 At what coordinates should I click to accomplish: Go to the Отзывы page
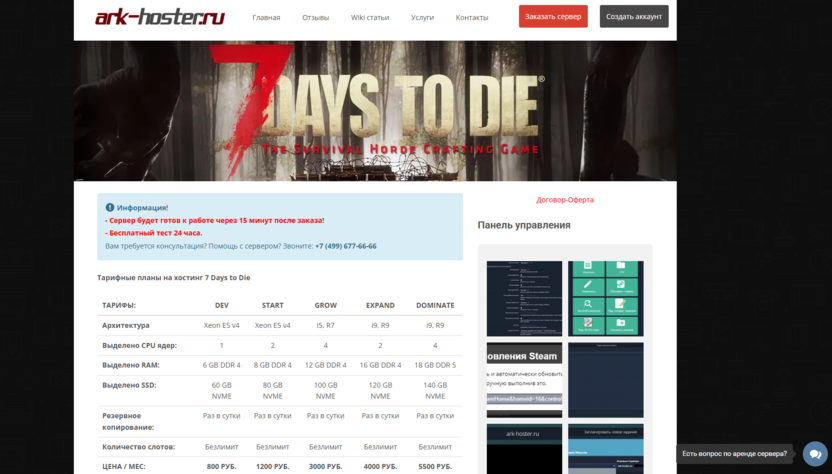pos(316,18)
